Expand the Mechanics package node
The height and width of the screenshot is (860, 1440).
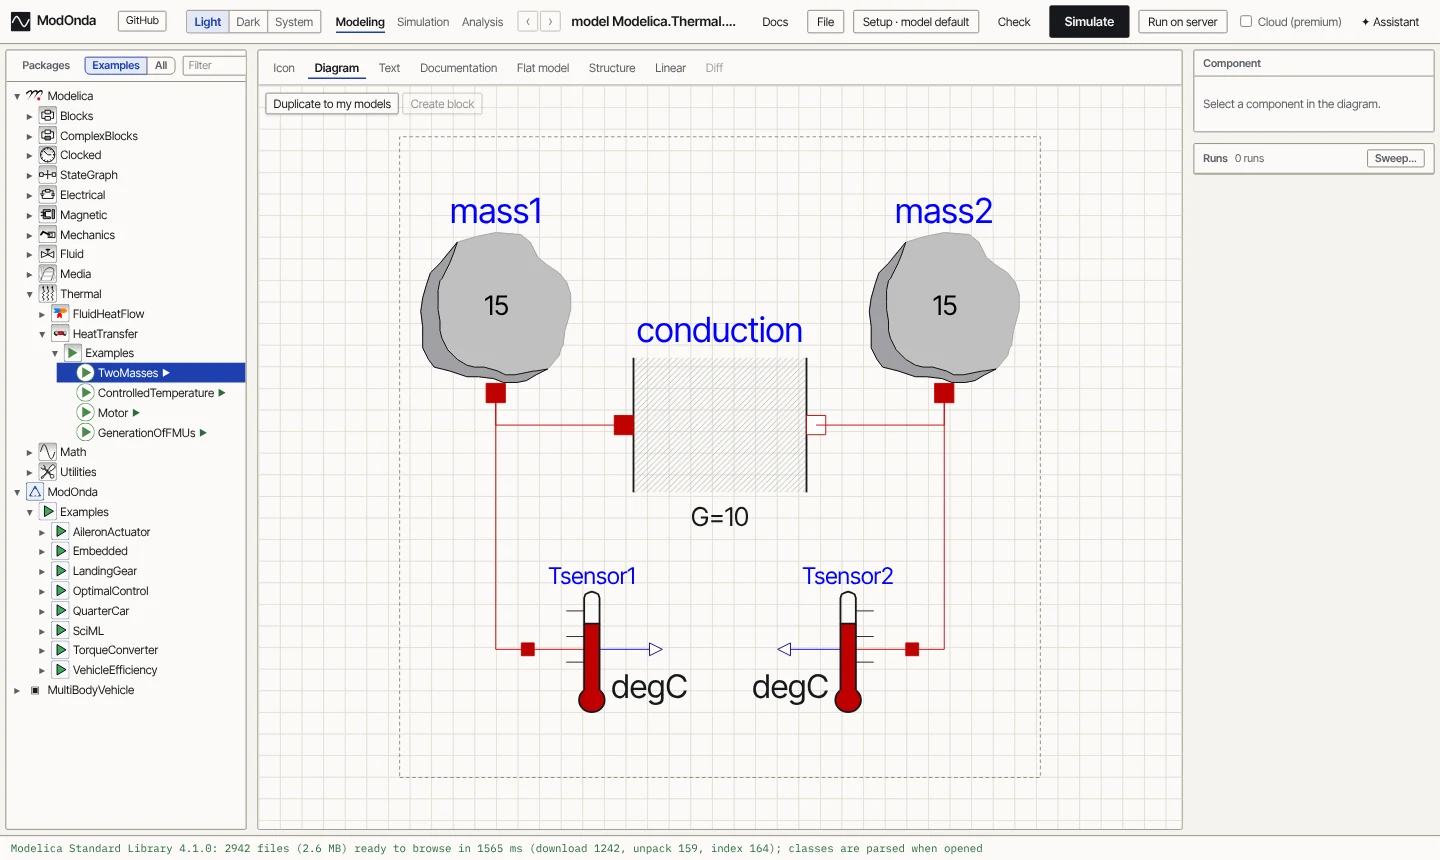coord(30,236)
